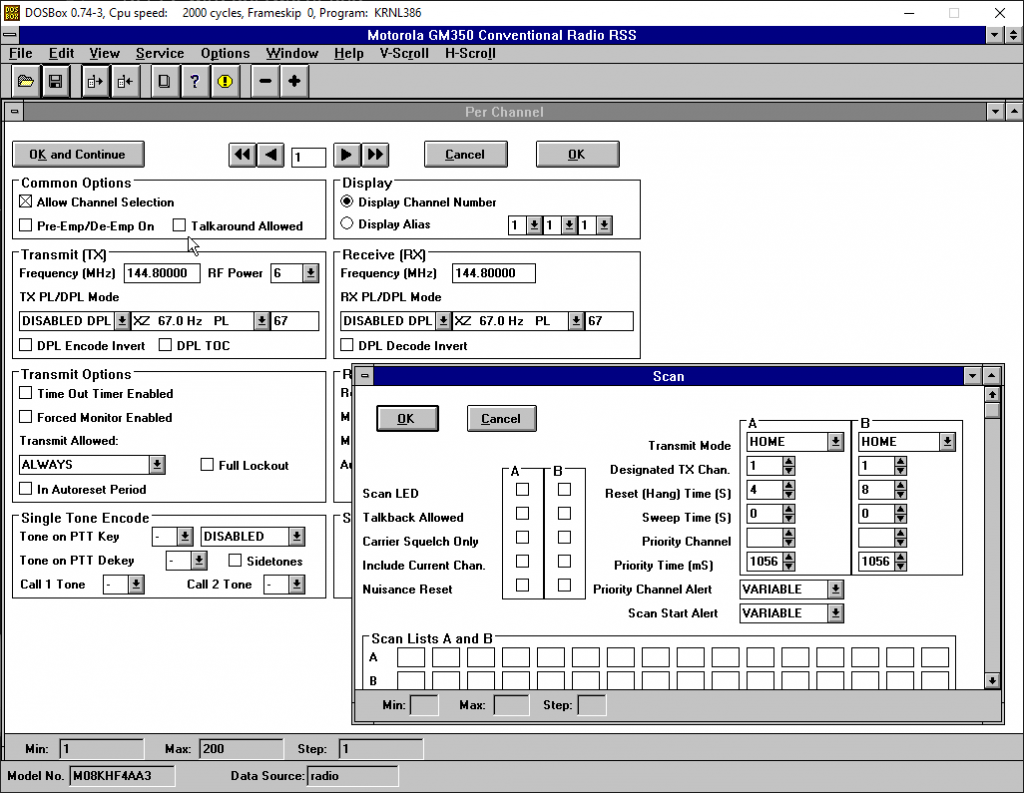Click the write to radio icon
This screenshot has height=793, width=1024.
(x=125, y=82)
